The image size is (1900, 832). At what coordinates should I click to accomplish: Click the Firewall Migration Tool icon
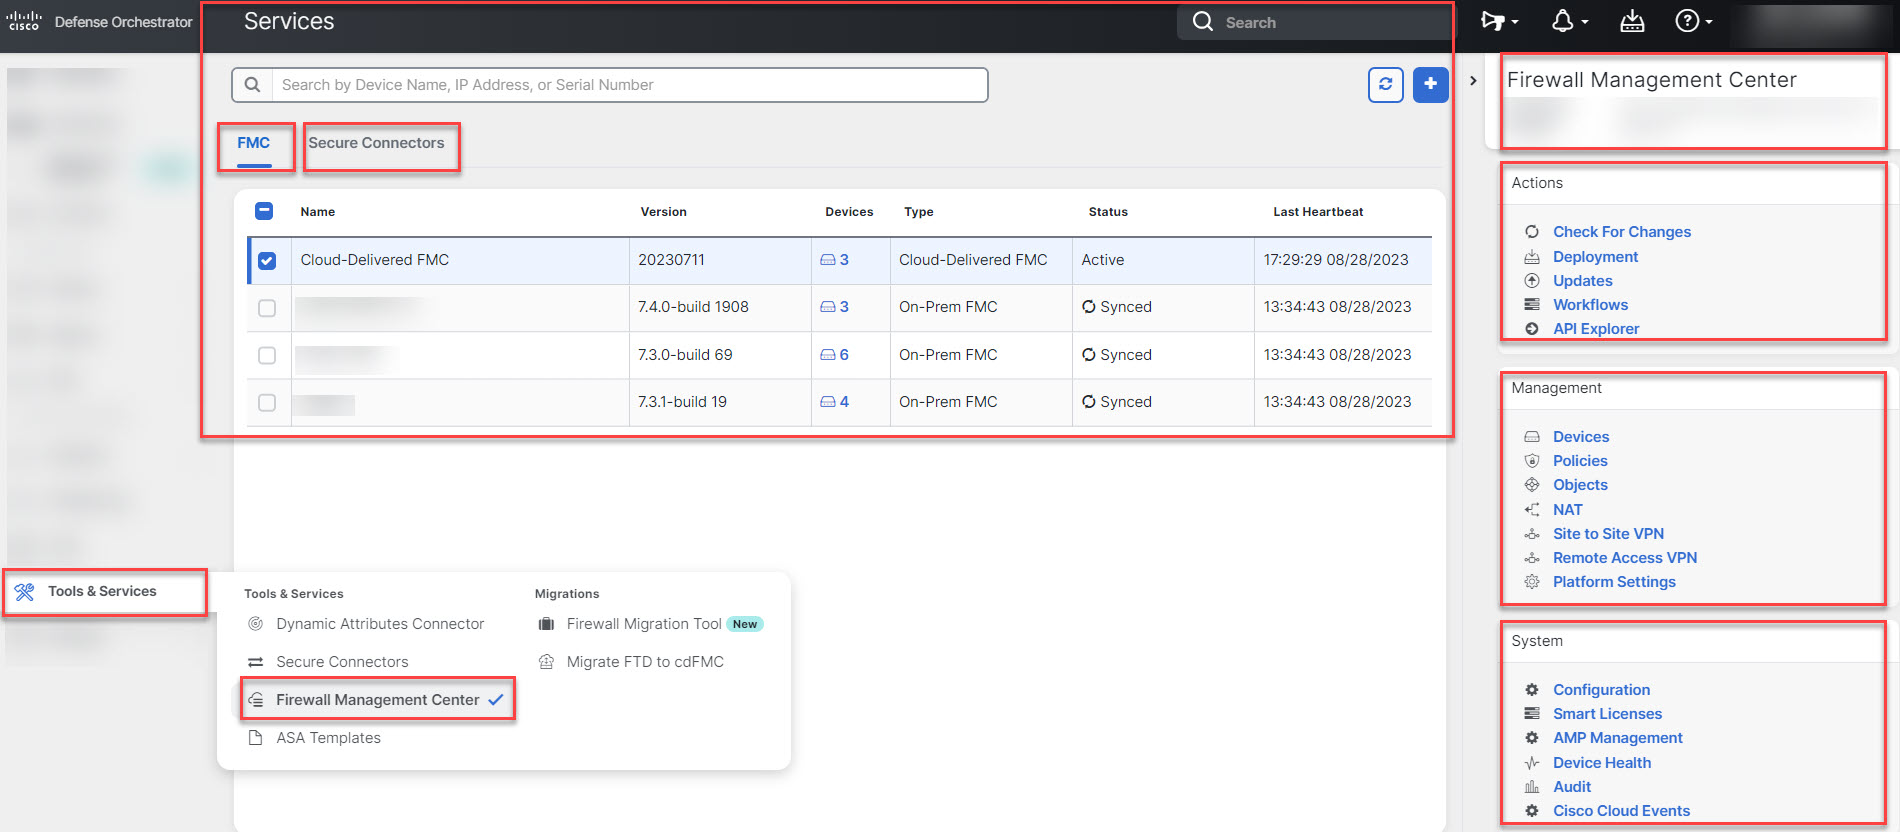pos(546,624)
